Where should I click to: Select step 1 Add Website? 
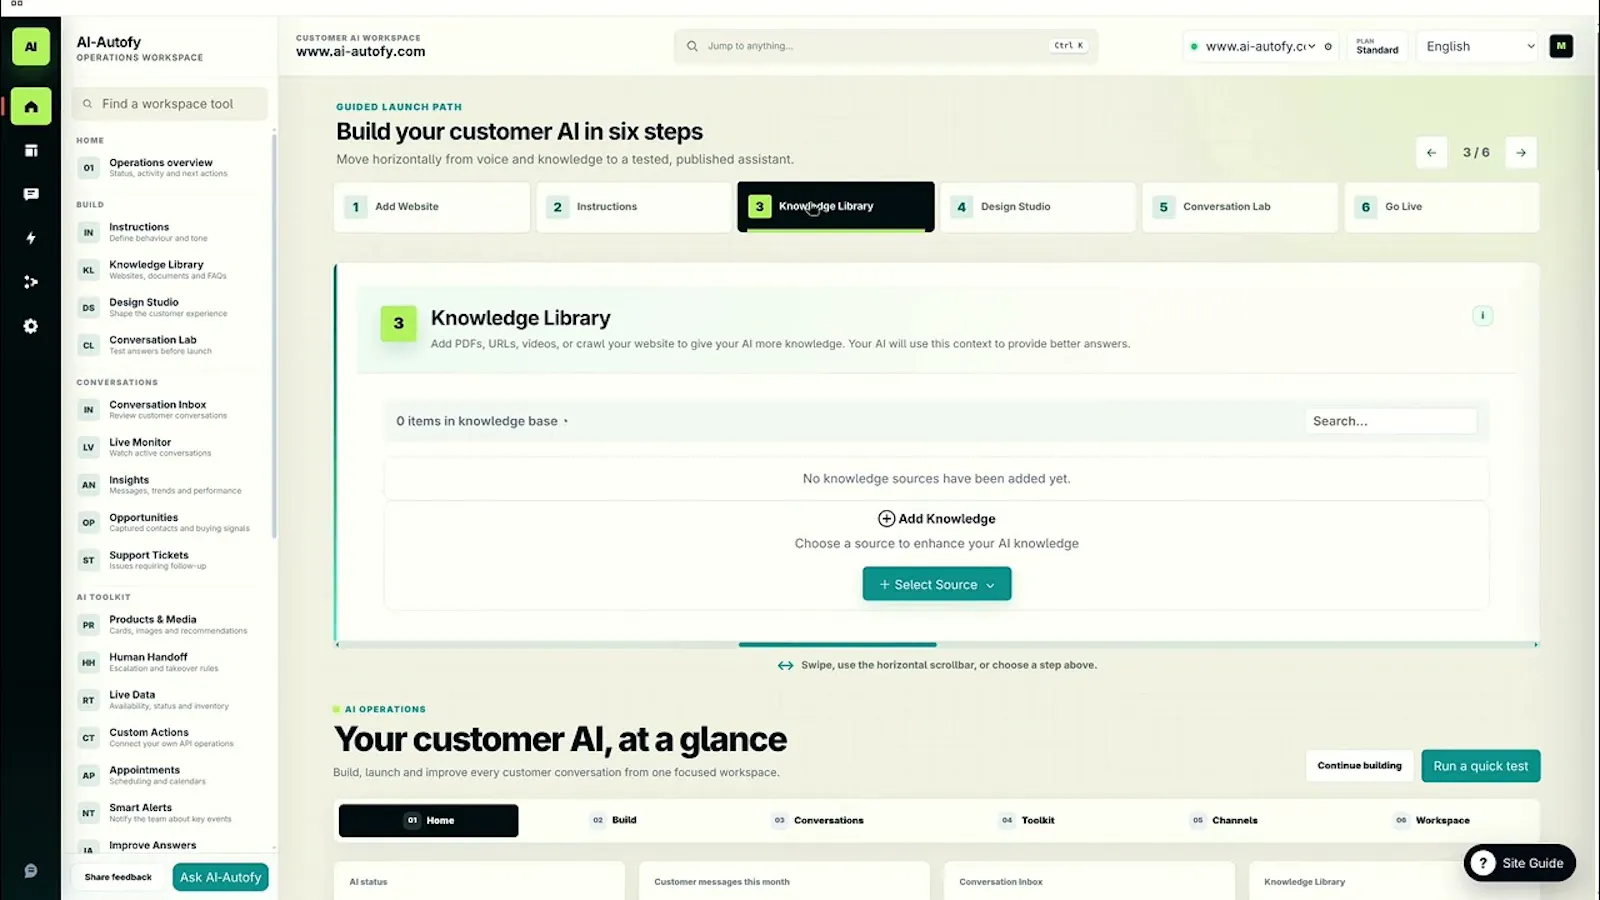click(x=431, y=207)
